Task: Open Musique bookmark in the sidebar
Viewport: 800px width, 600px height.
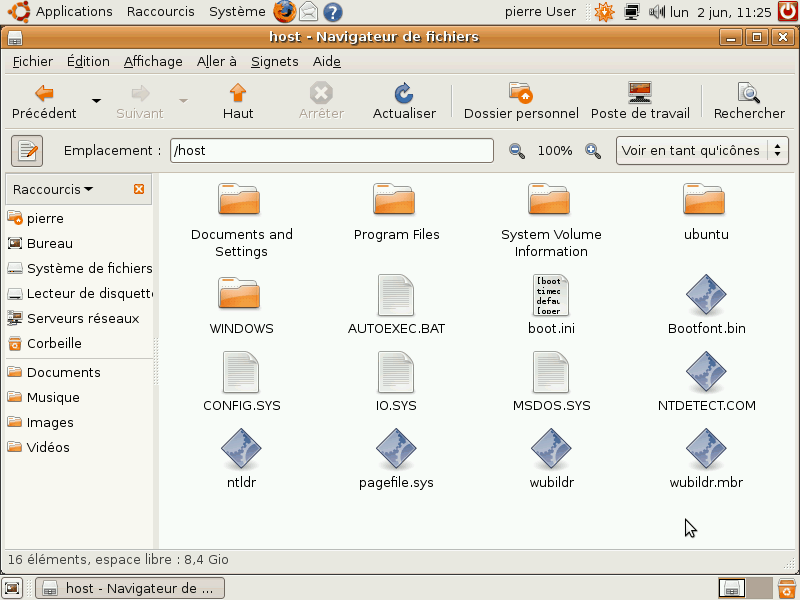Action: pyautogui.click(x=79, y=397)
